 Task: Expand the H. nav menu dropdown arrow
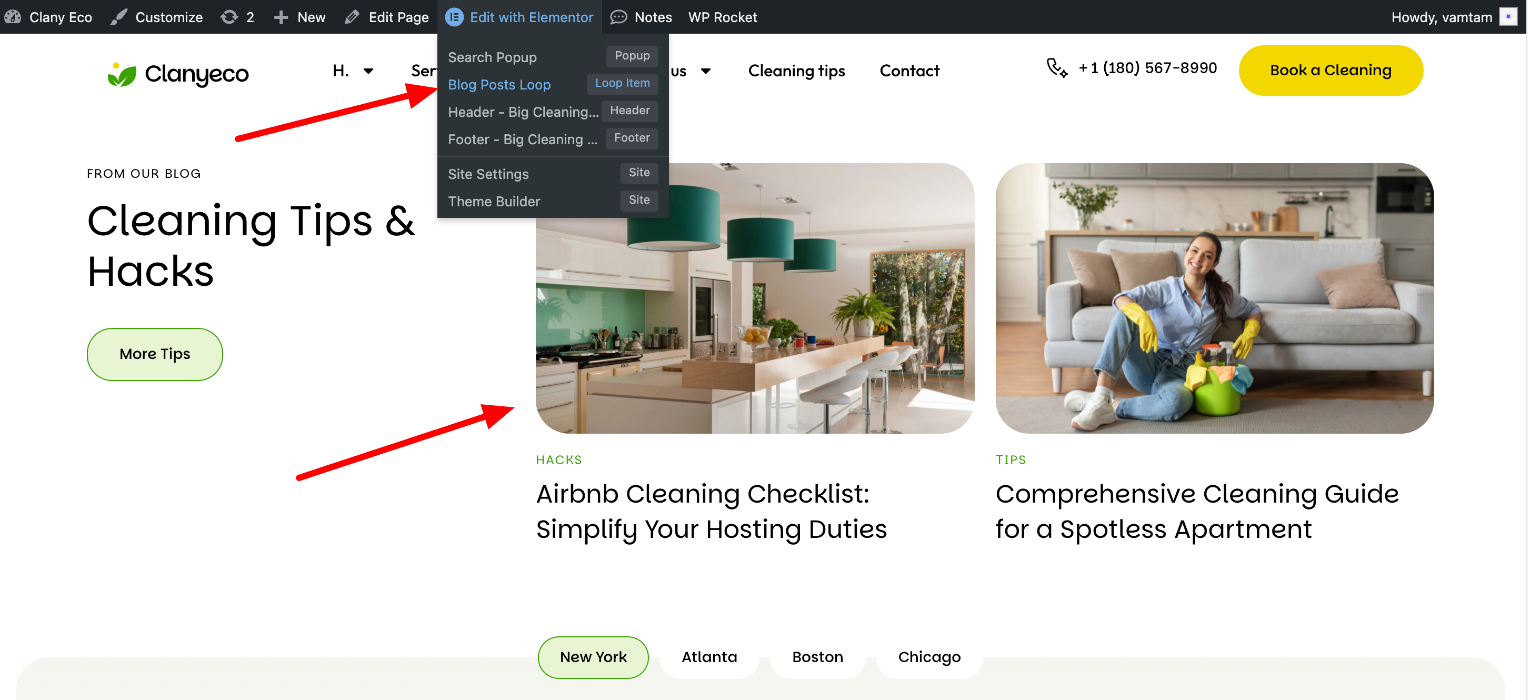point(369,71)
